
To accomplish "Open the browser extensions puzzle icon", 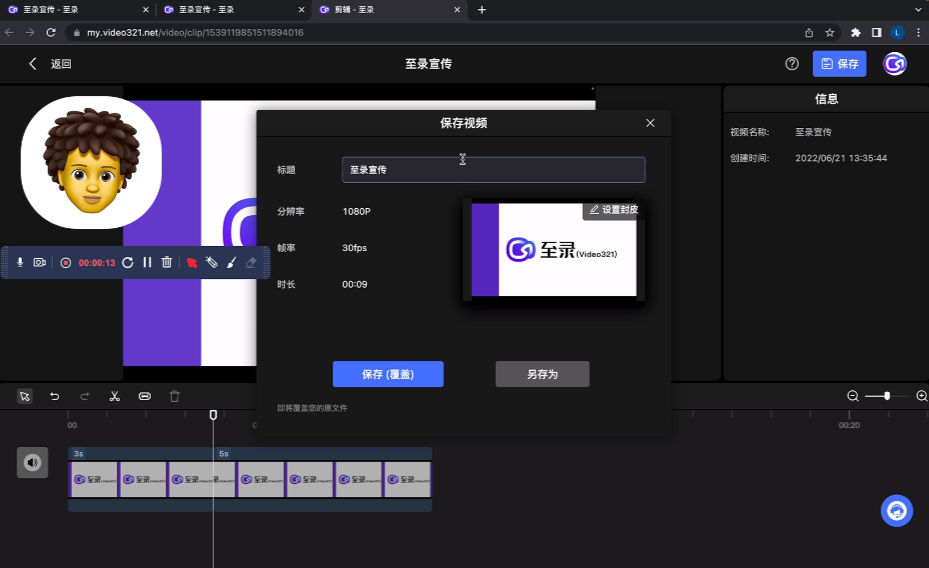I will pyautogui.click(x=856, y=33).
